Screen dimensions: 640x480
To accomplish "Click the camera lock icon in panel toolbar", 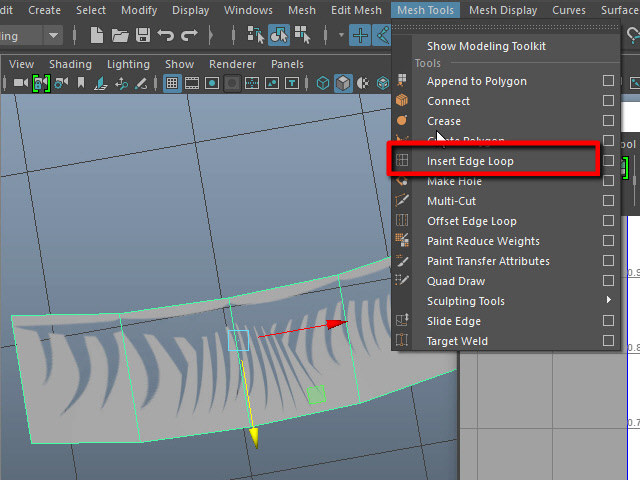I will point(41,84).
